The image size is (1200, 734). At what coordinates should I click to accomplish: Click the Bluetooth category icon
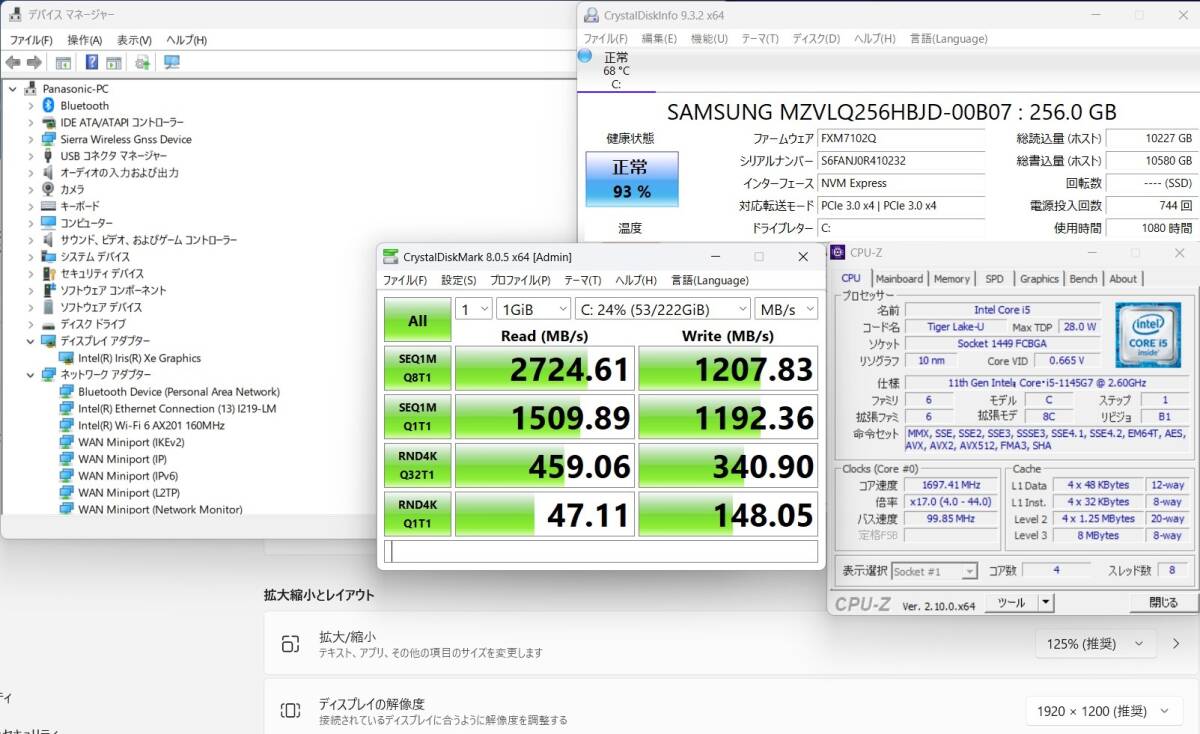click(48, 105)
